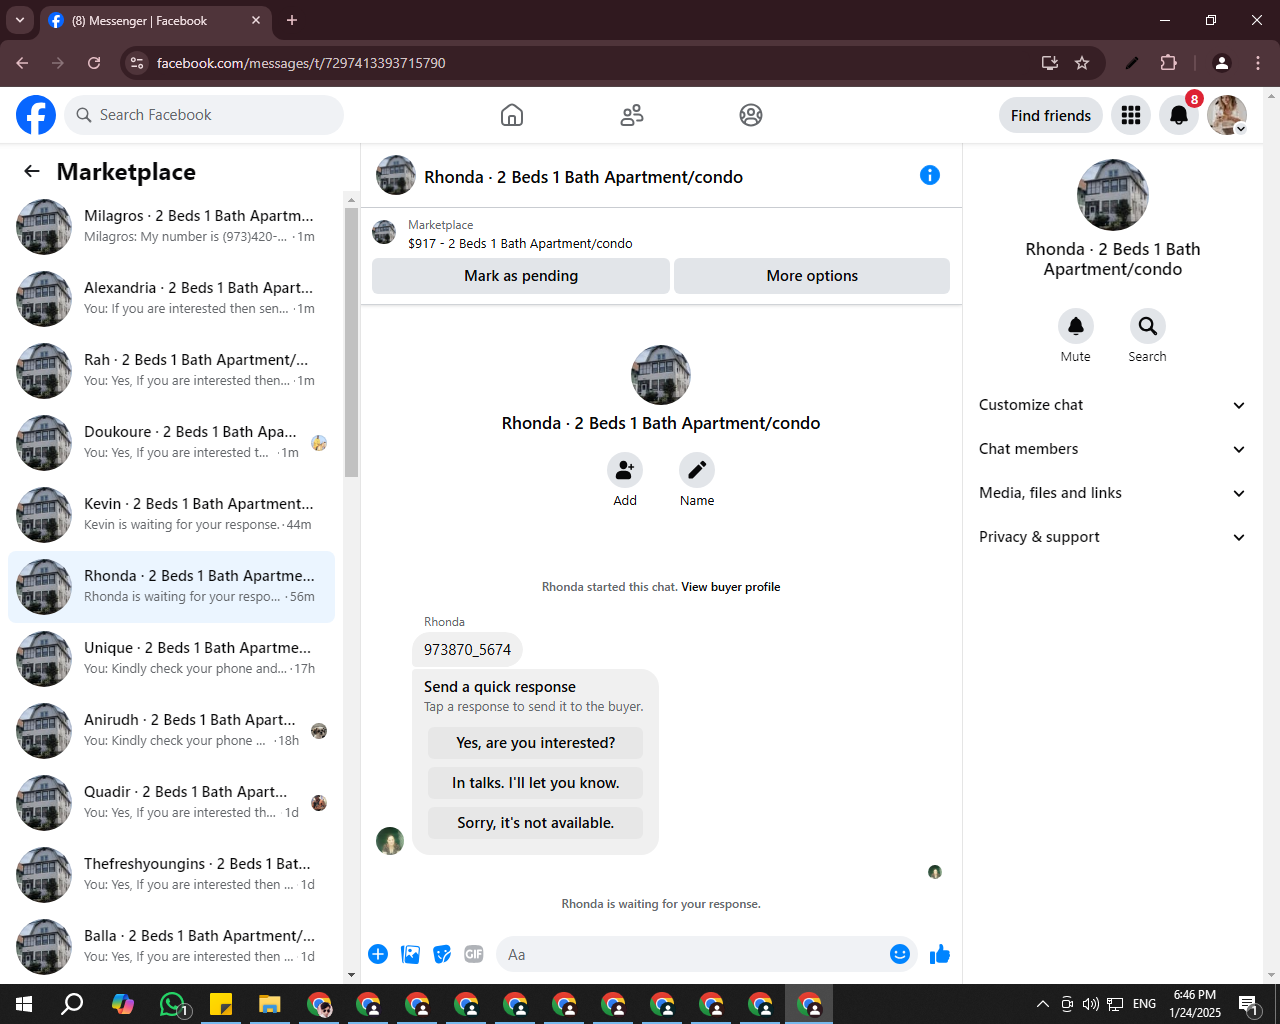Open emoji picker in message box
The image size is (1280, 1024).
(900, 954)
